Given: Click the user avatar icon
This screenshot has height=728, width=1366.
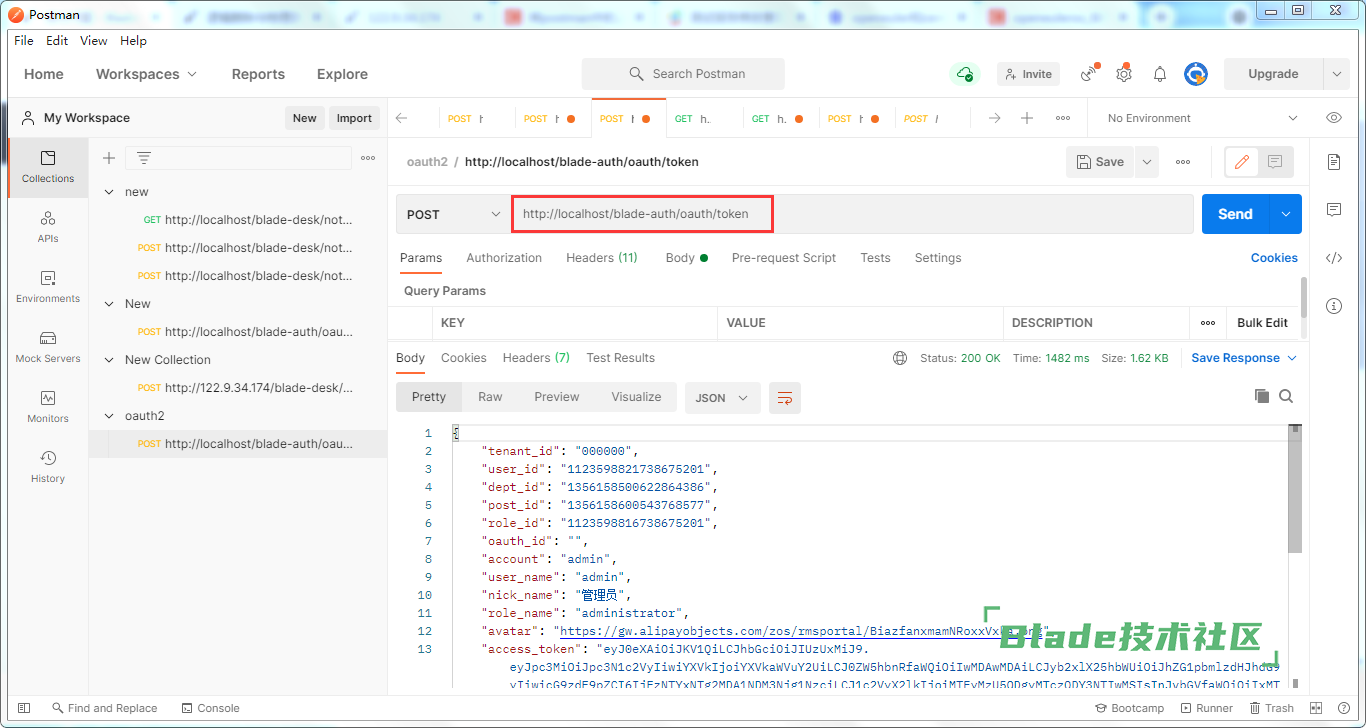Looking at the screenshot, I should (x=1196, y=74).
